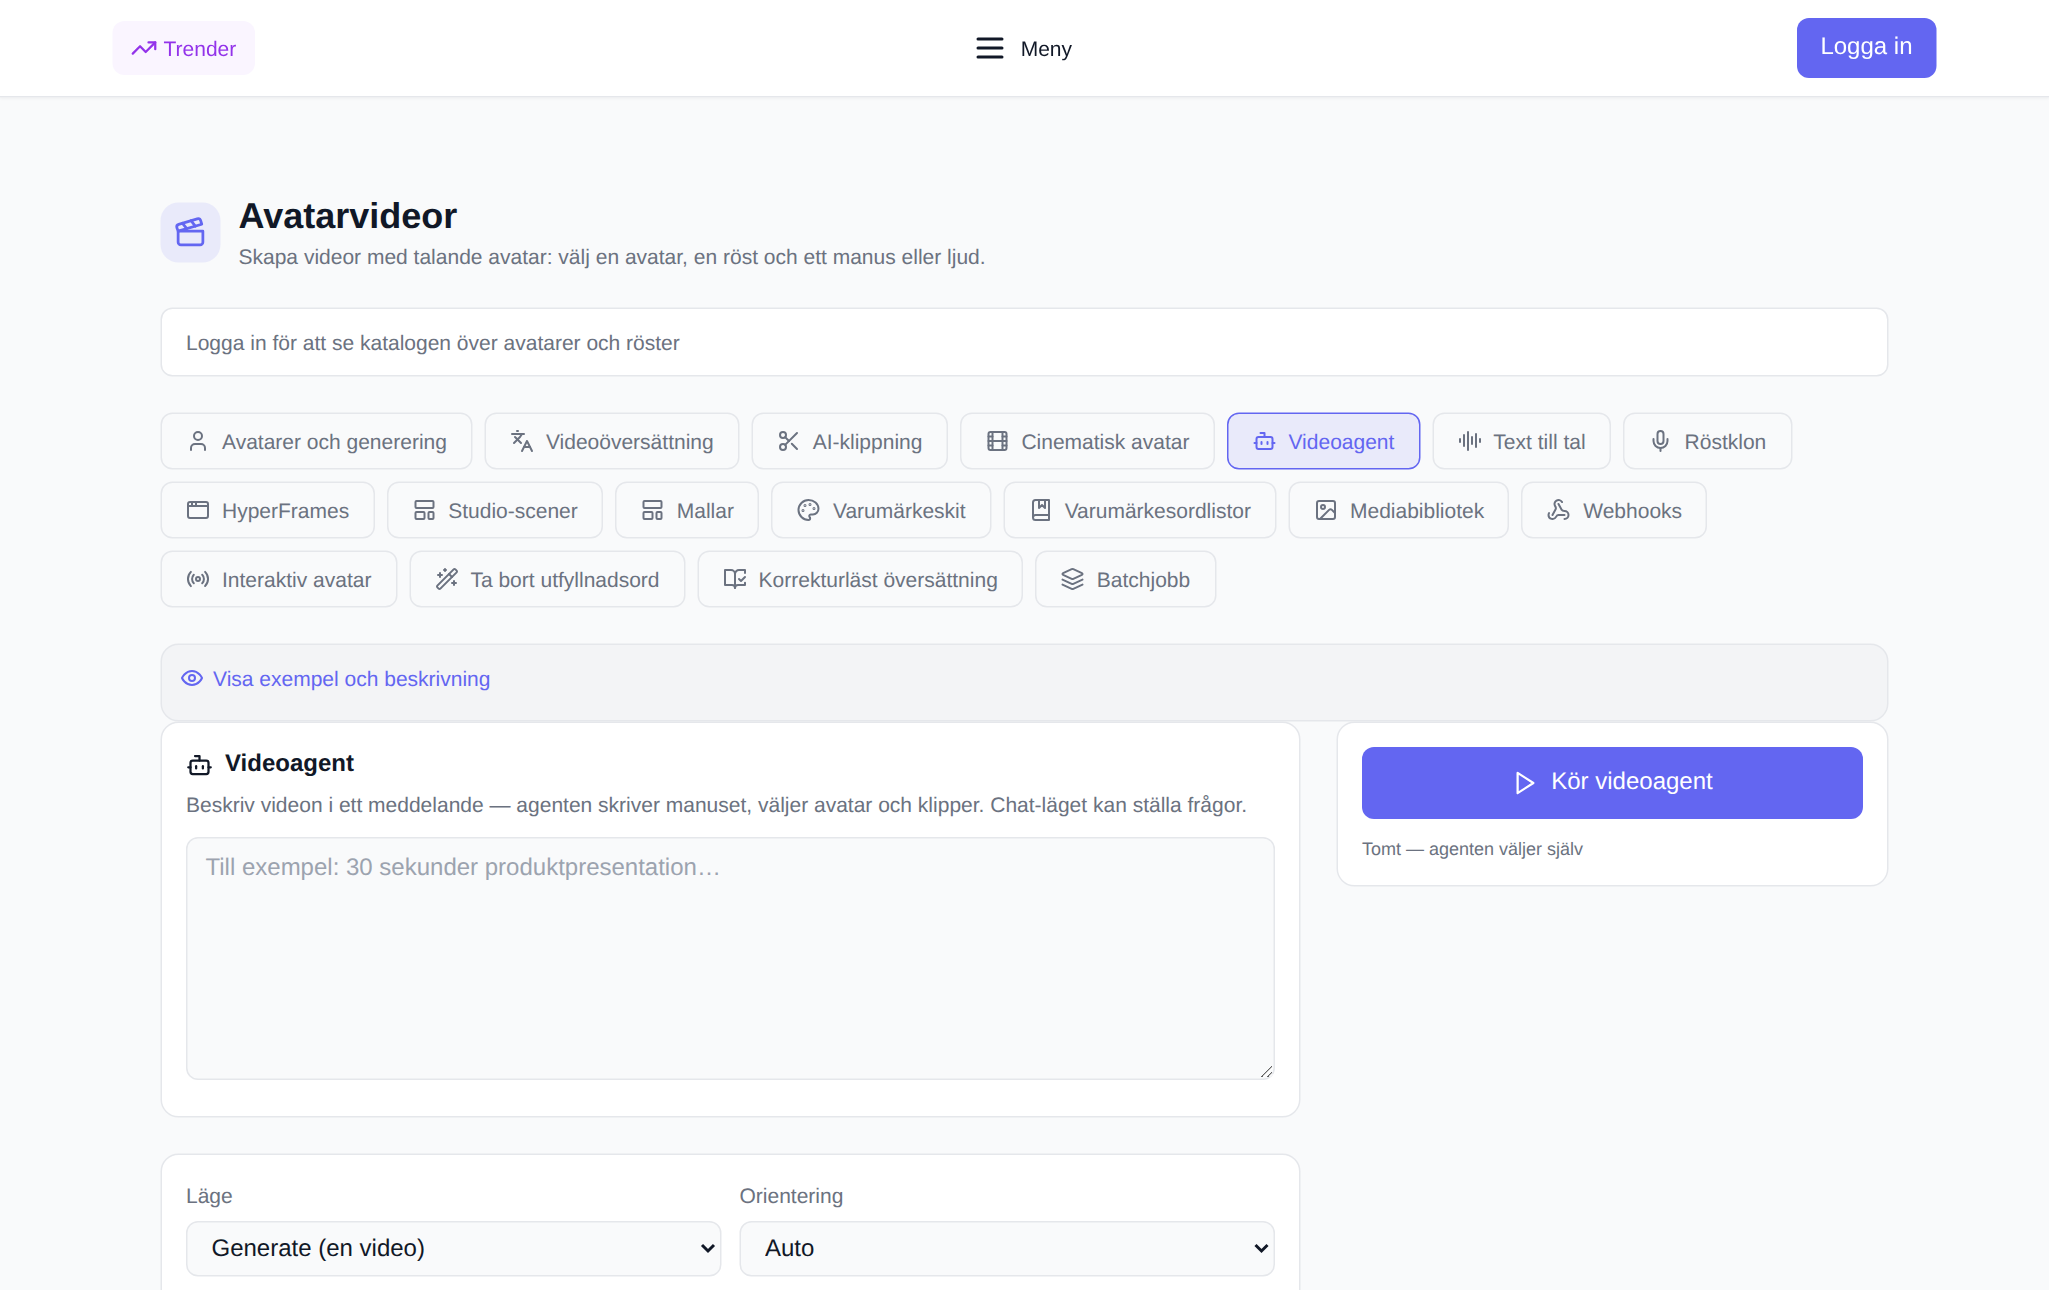Click the text 'Tomt — agenten väljer själv'

(1472, 848)
